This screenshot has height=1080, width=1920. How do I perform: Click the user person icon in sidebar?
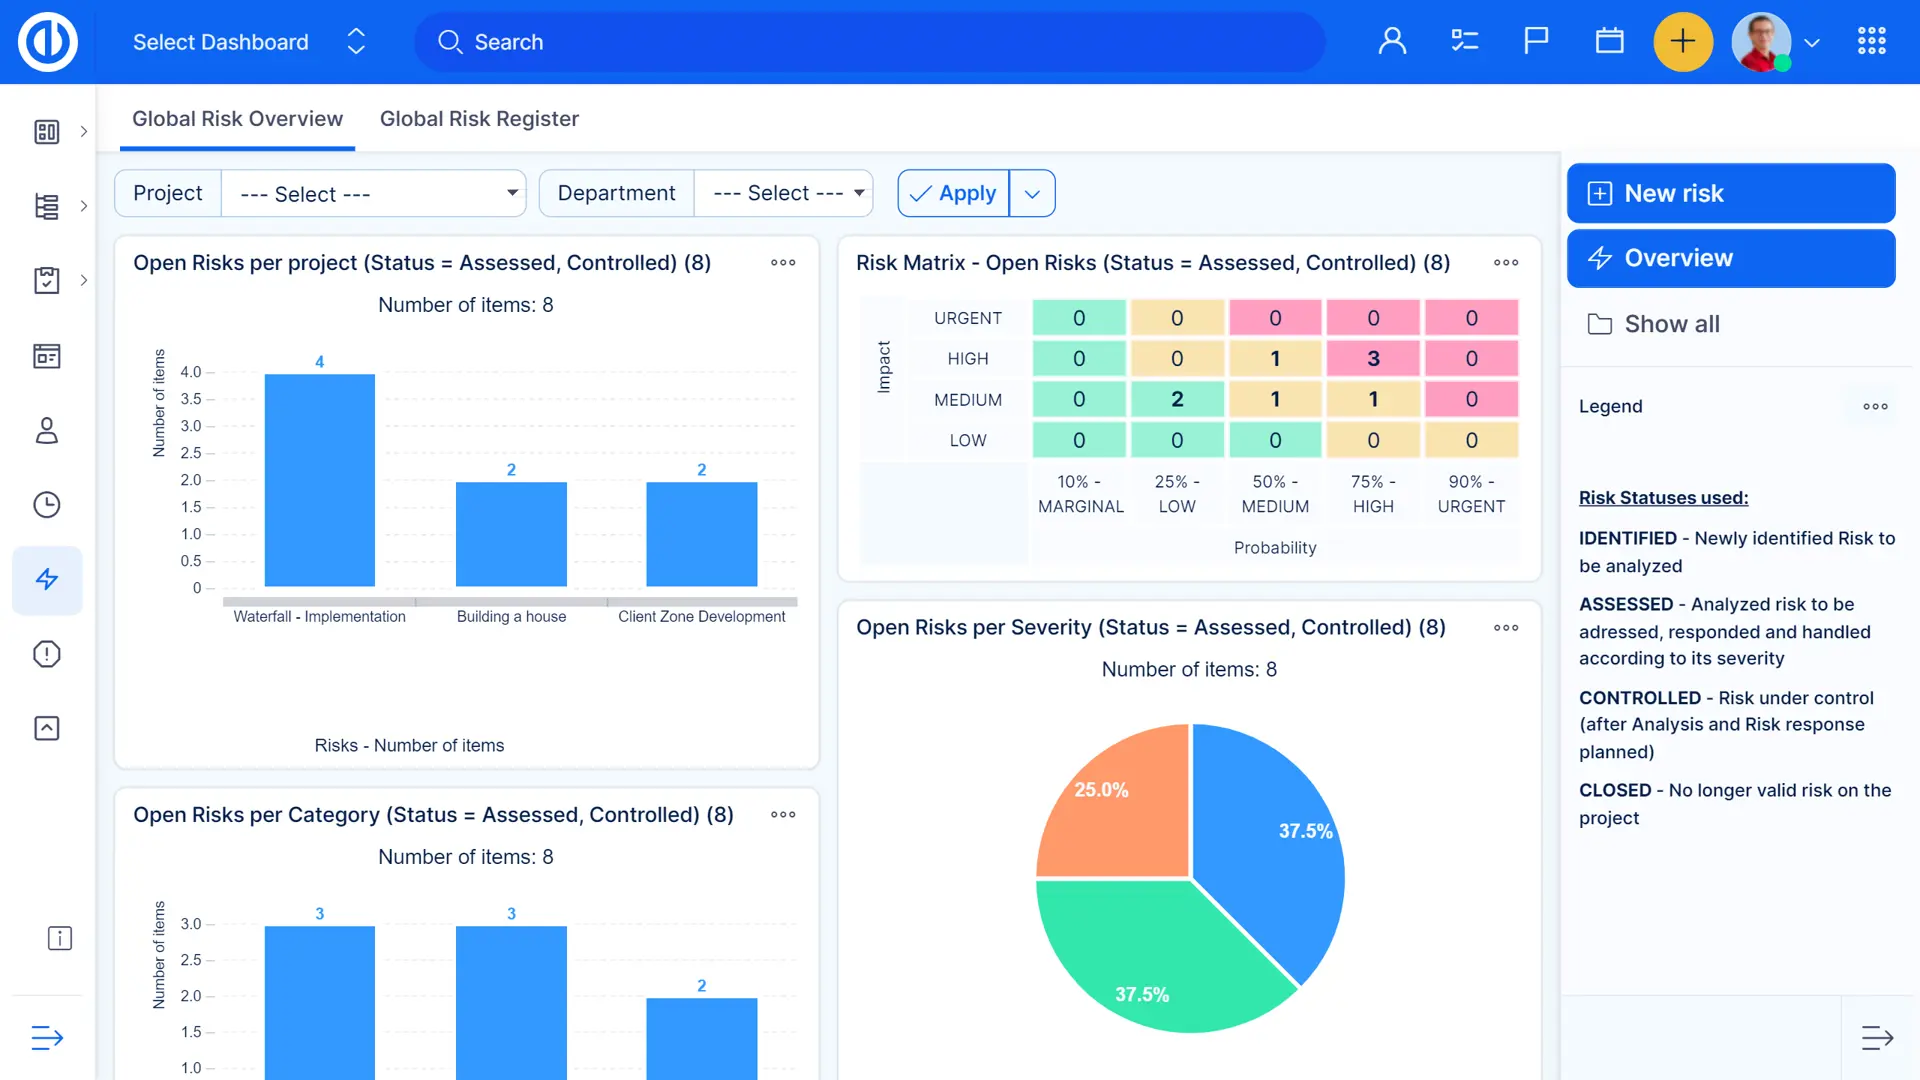47,431
